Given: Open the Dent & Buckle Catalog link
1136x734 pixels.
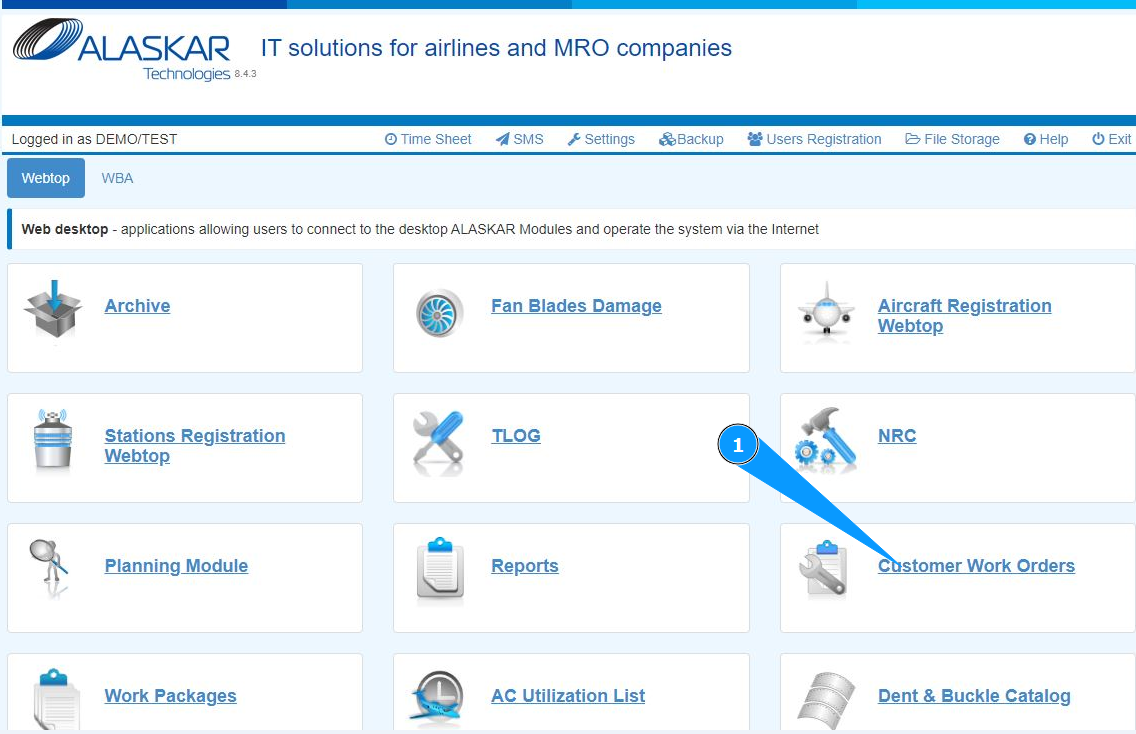Looking at the screenshot, I should tap(974, 696).
